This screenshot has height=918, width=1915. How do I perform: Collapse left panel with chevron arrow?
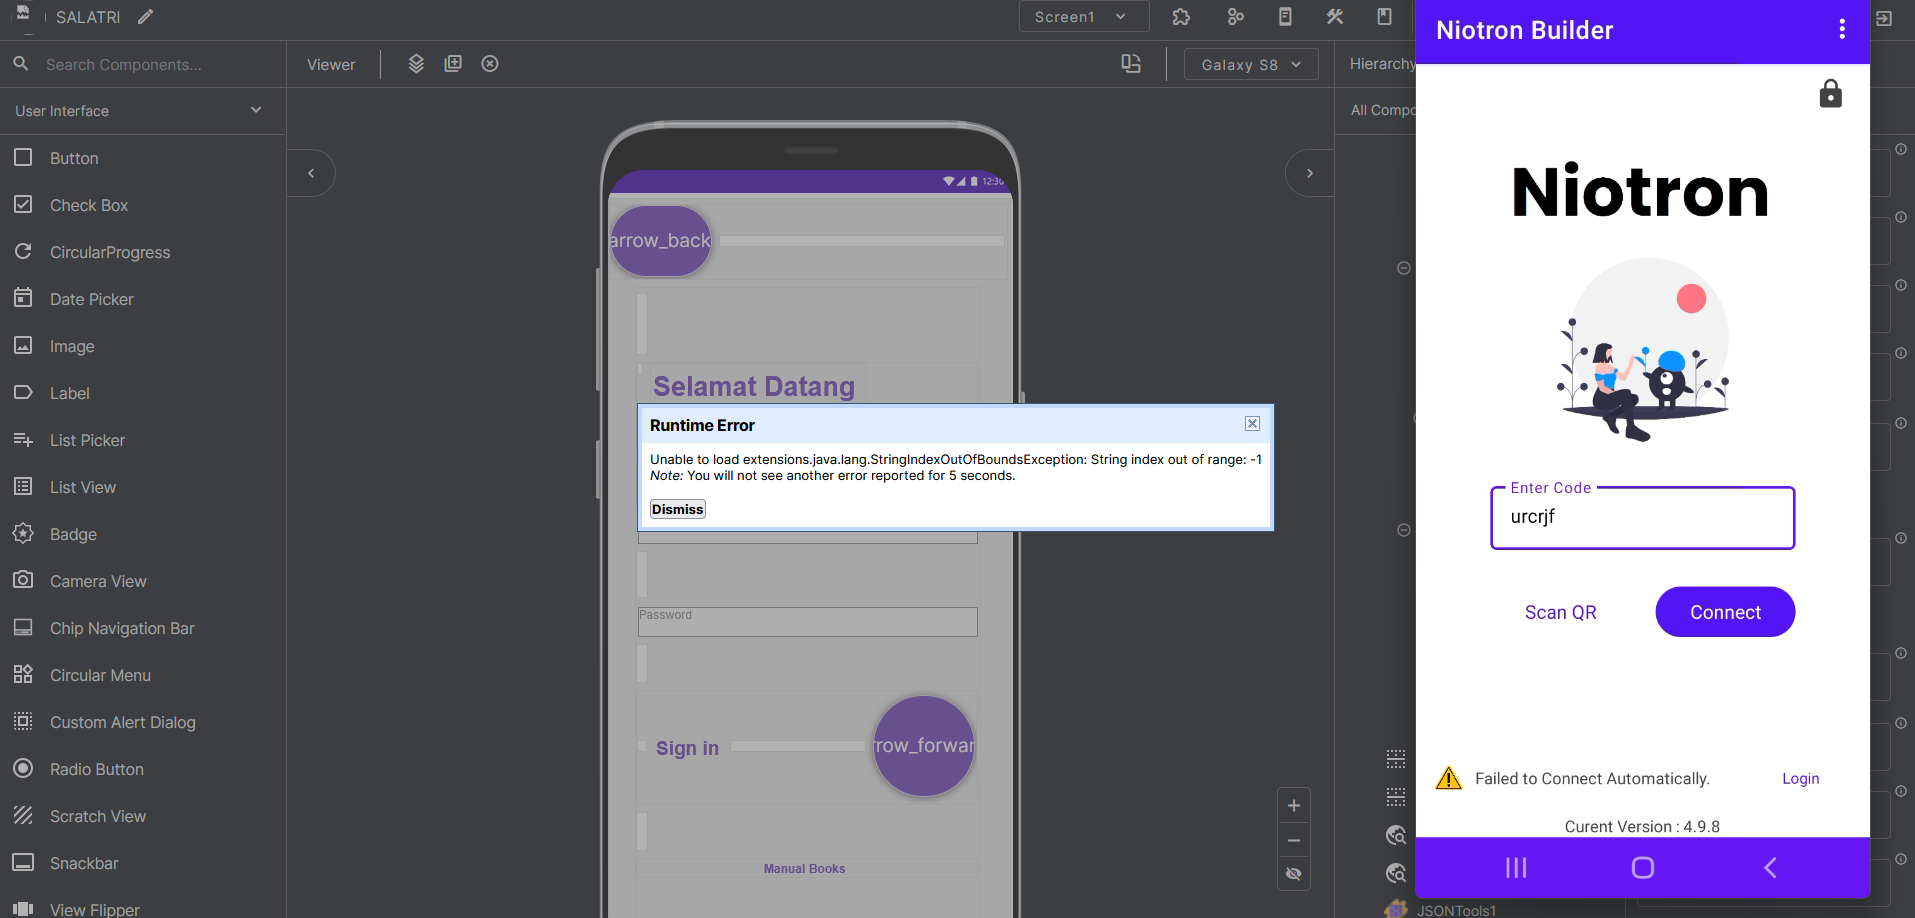coord(311,173)
